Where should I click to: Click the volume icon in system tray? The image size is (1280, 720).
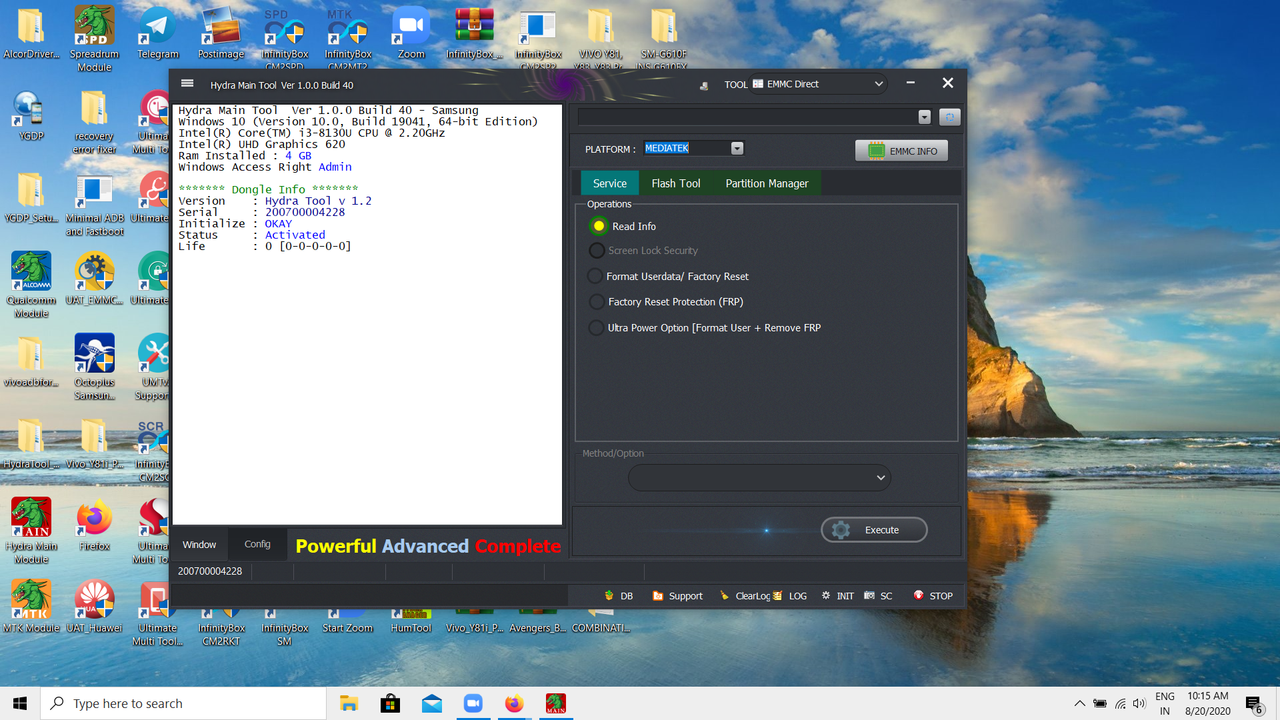(1138, 704)
